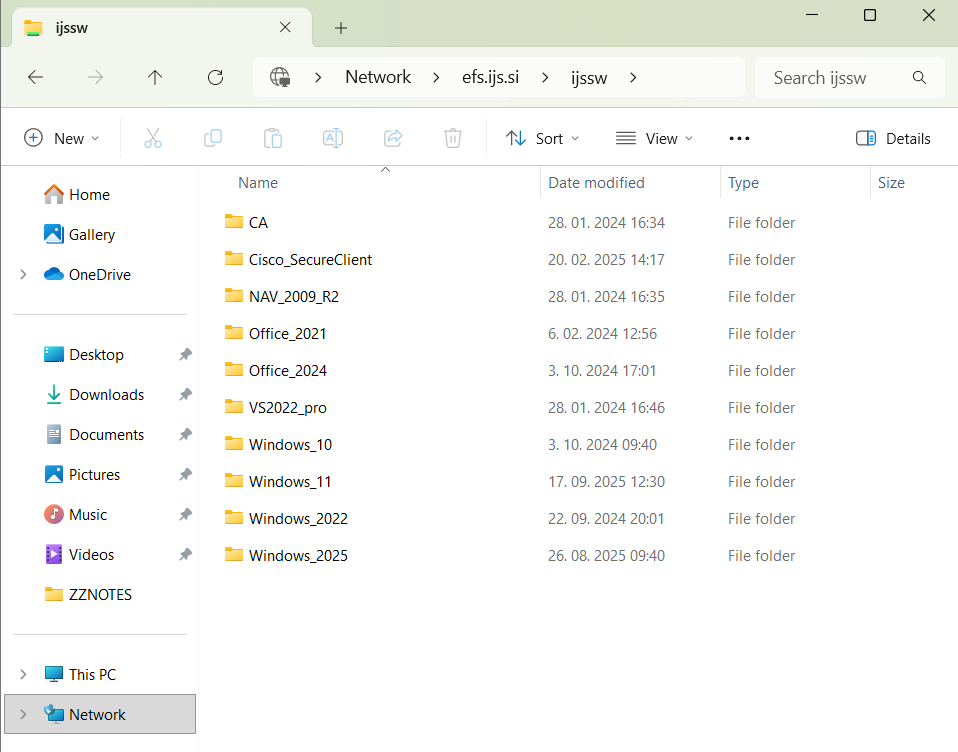The image size is (958, 752).
Task: Click the Paste clipboard icon
Action: (x=273, y=139)
